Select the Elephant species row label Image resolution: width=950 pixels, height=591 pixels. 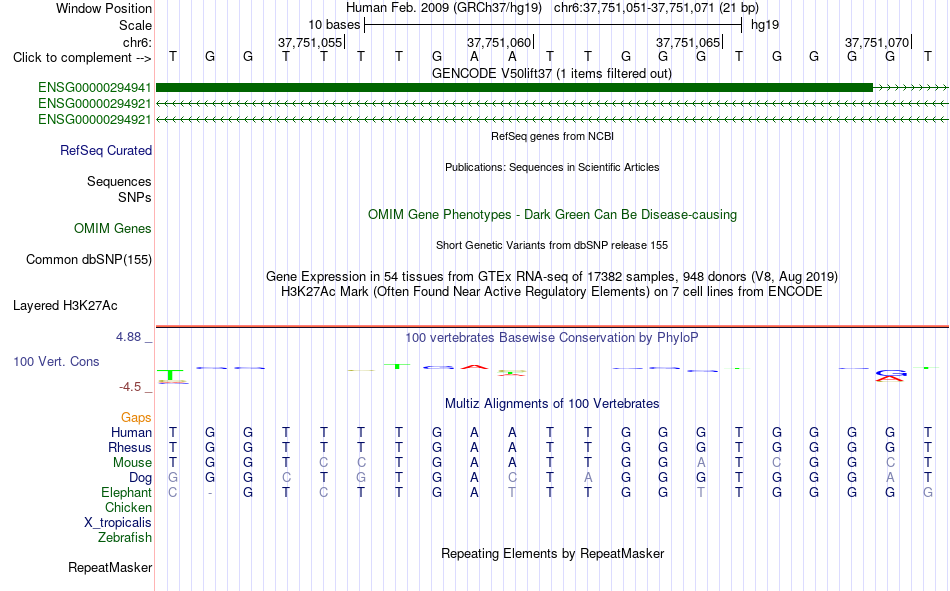tap(126, 492)
